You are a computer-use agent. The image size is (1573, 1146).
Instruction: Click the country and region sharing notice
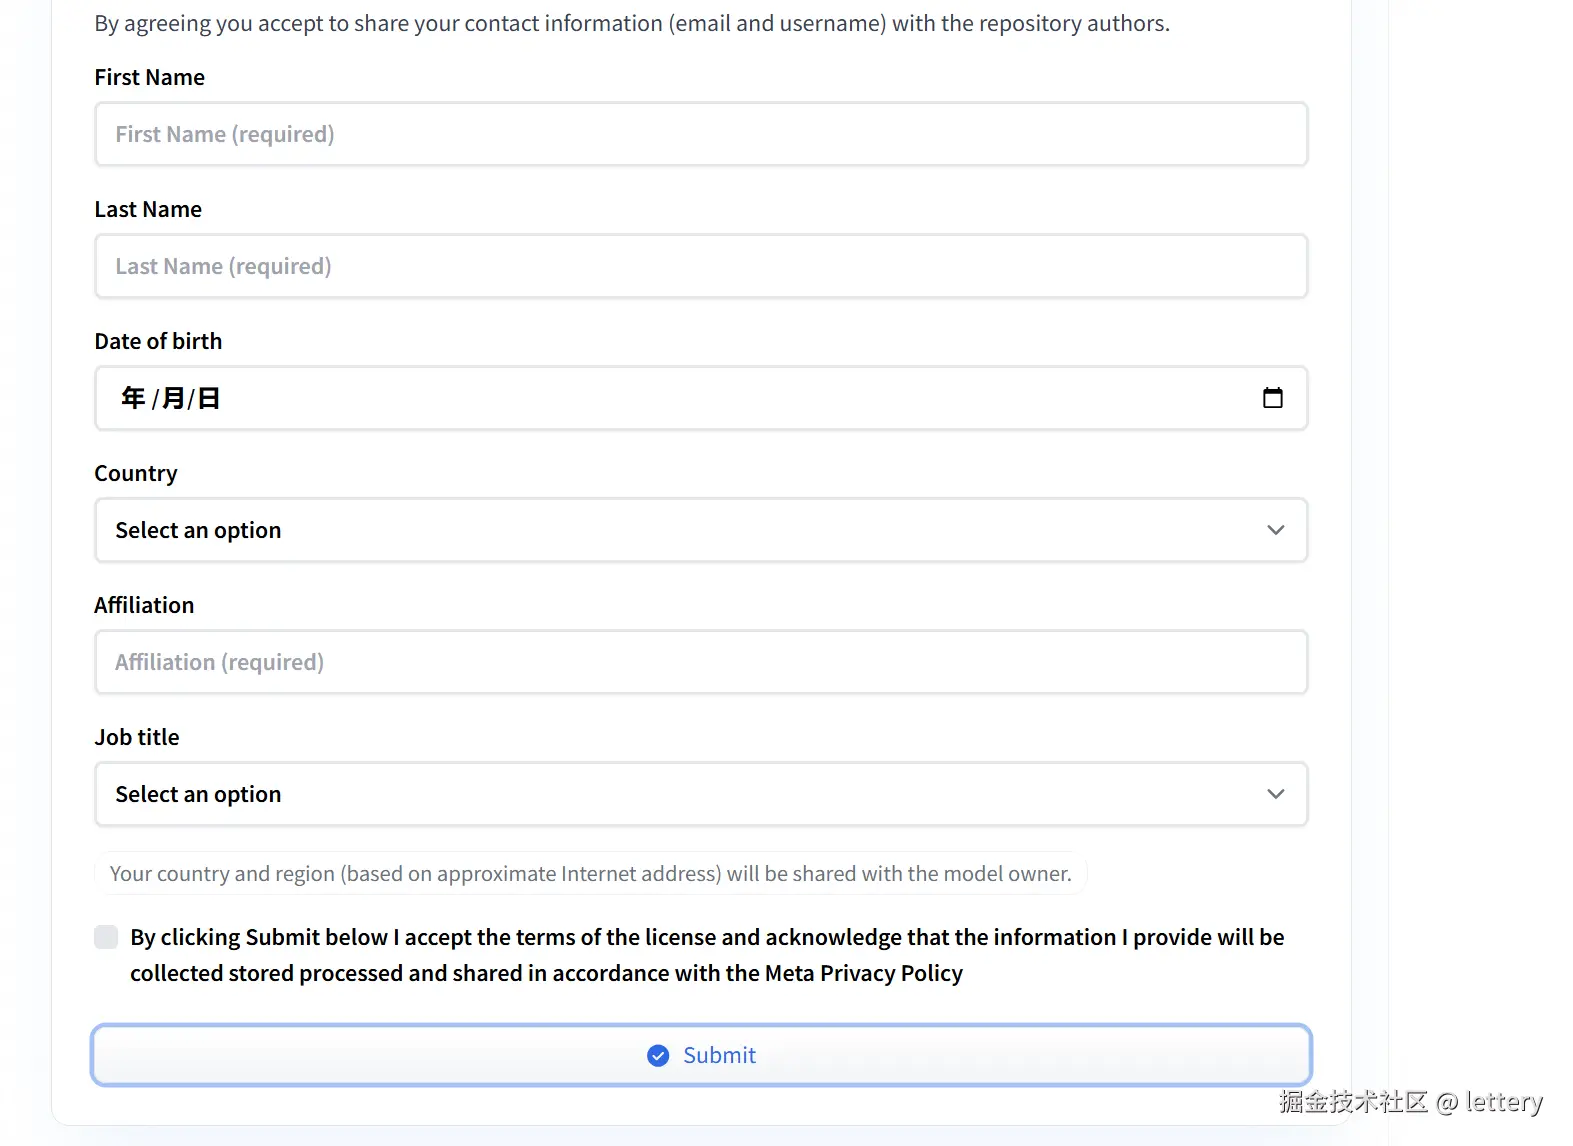pyautogui.click(x=590, y=874)
